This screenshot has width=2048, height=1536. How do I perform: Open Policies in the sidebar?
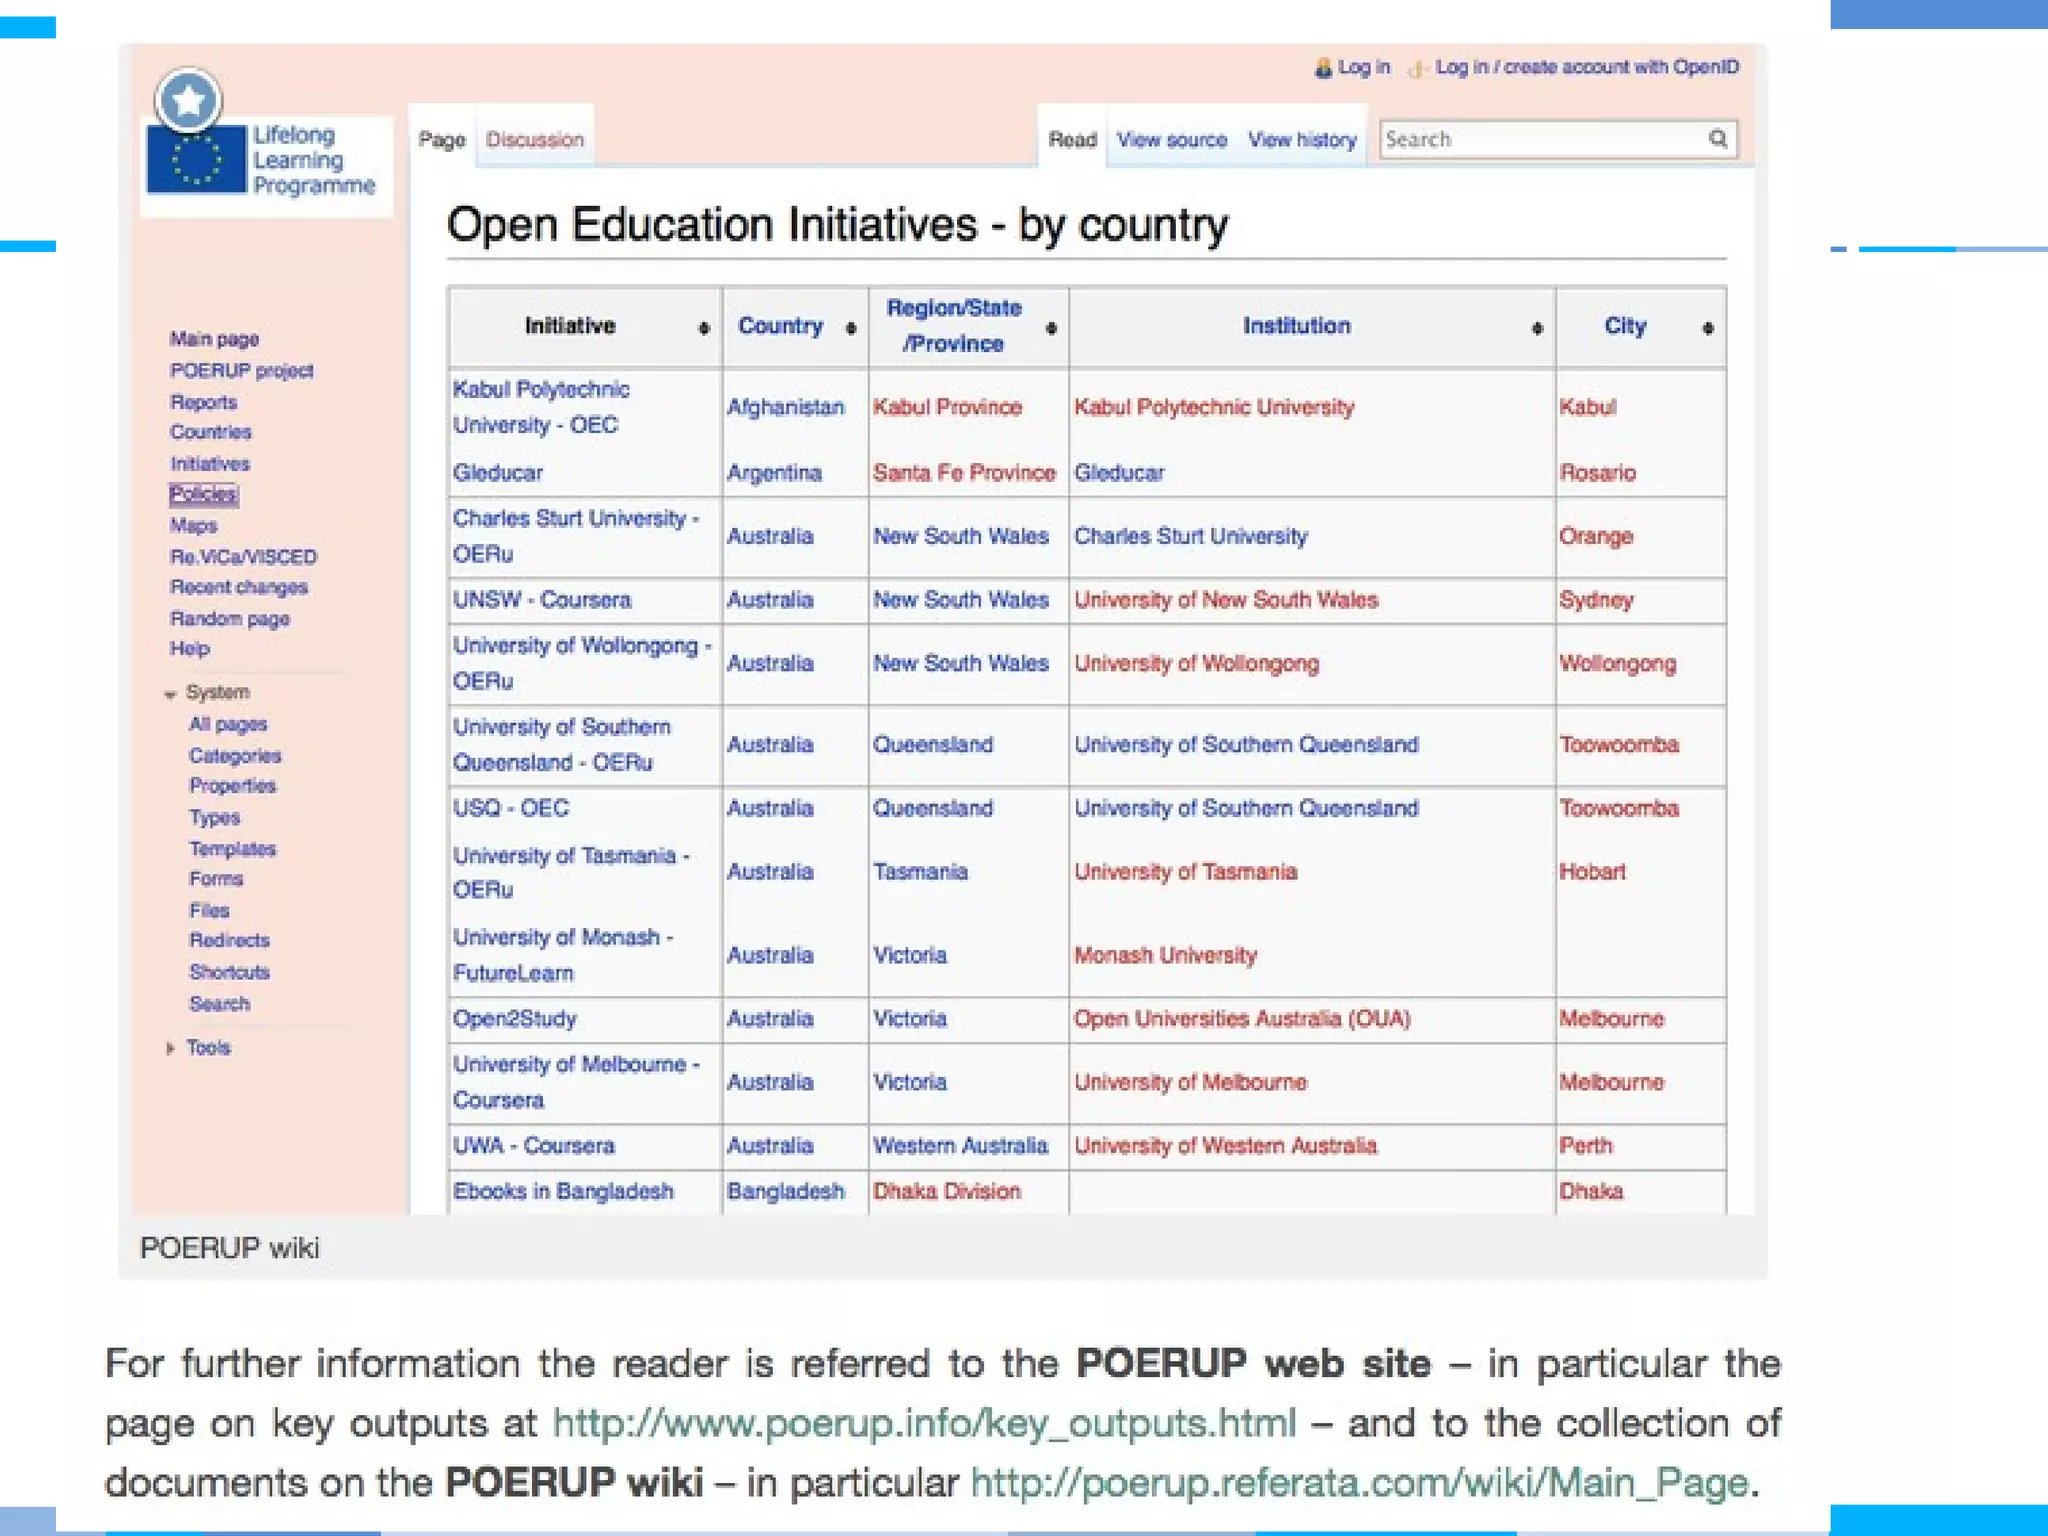pos(203,494)
